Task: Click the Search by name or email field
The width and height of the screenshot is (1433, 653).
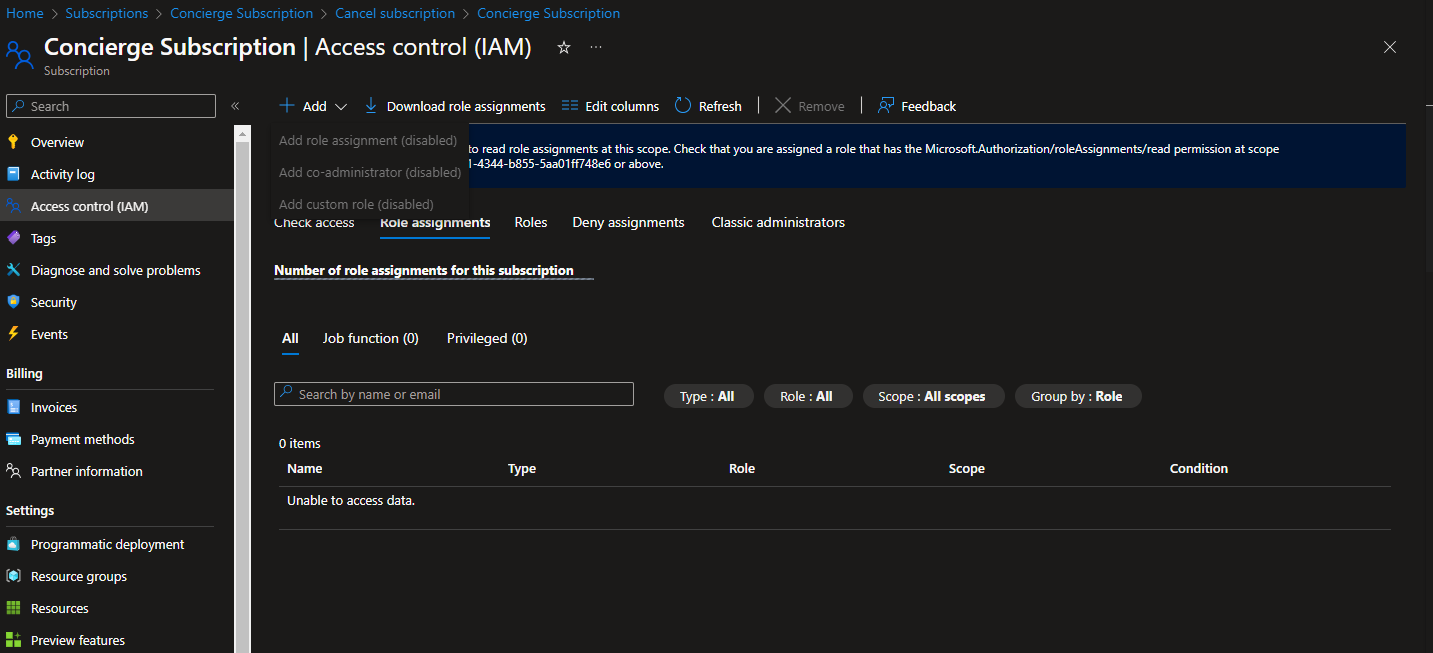Action: click(x=453, y=393)
